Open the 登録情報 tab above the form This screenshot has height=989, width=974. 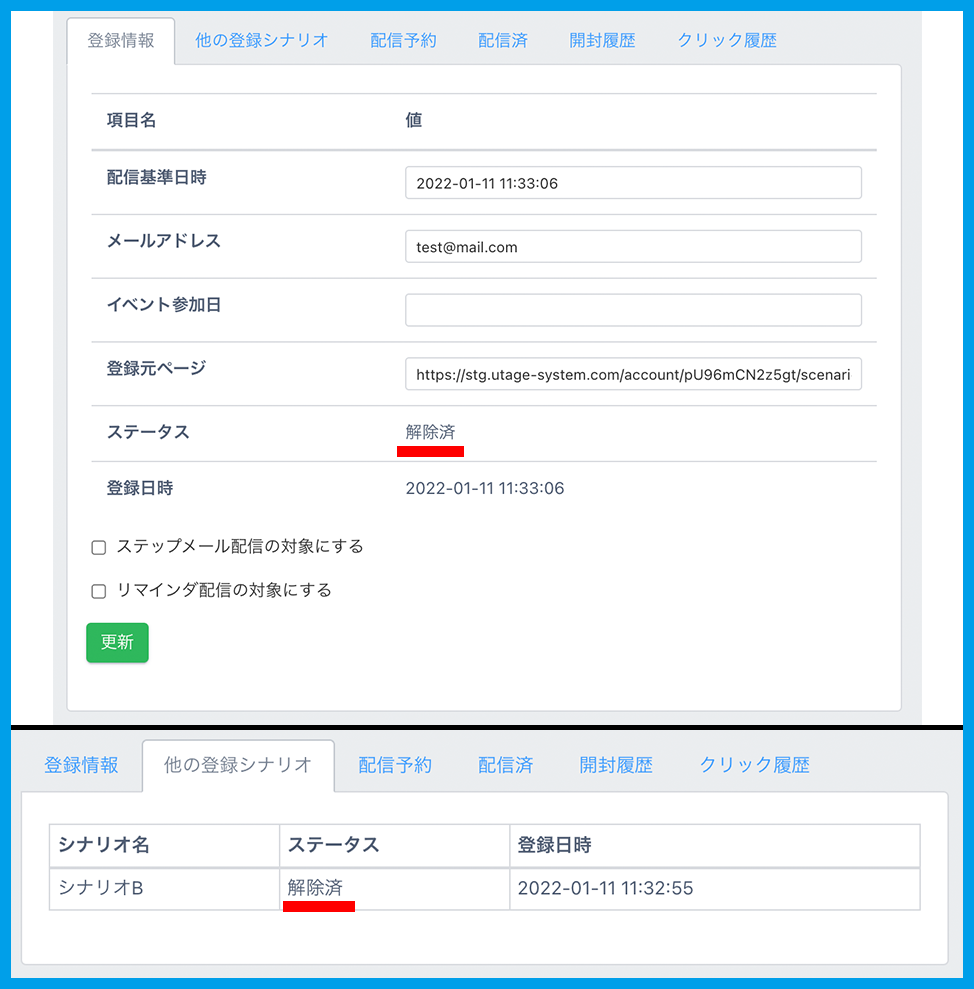click(x=120, y=41)
